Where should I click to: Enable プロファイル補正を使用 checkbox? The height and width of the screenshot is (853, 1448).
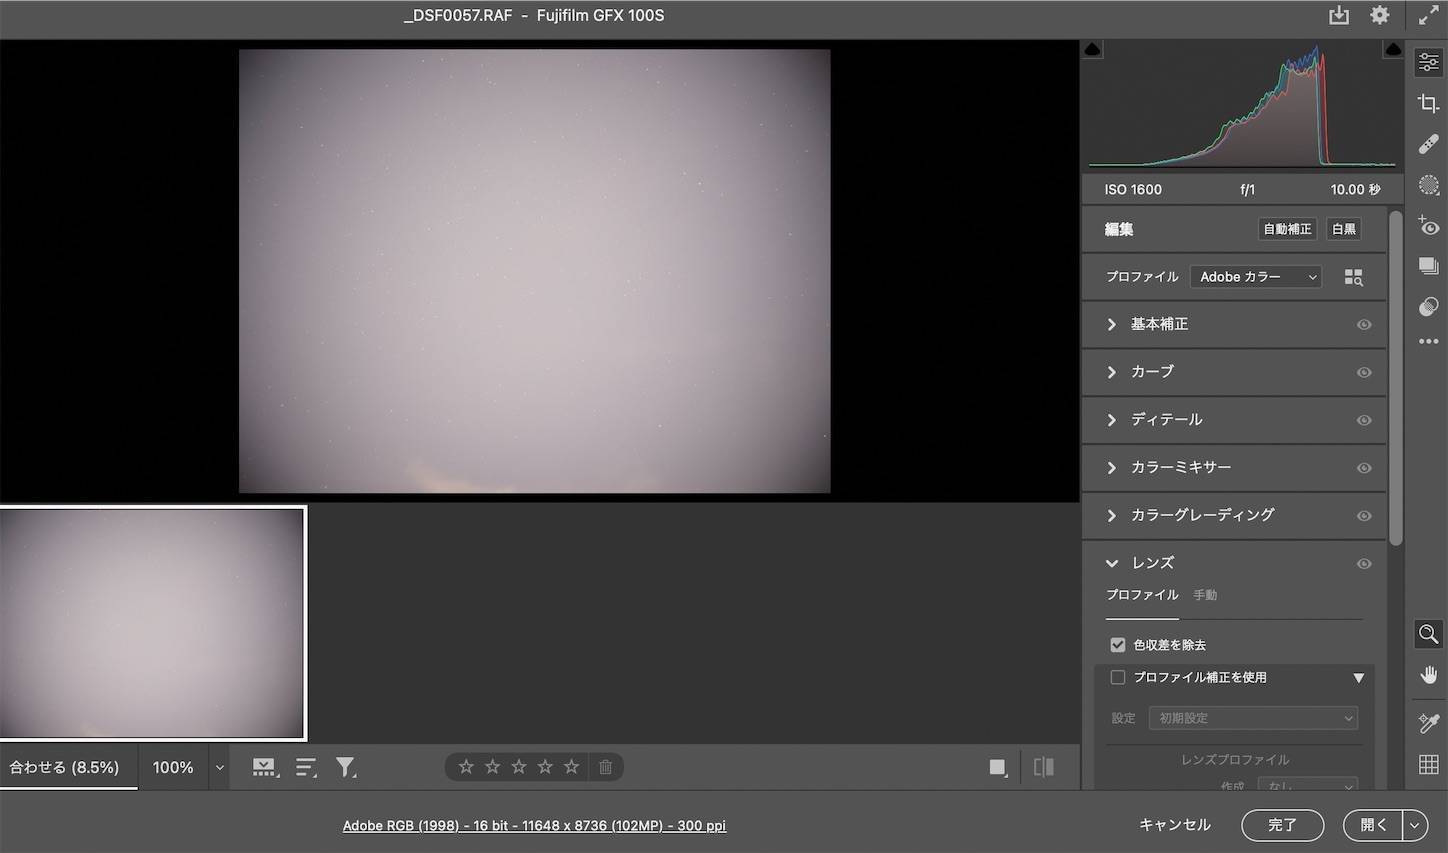coord(1117,677)
